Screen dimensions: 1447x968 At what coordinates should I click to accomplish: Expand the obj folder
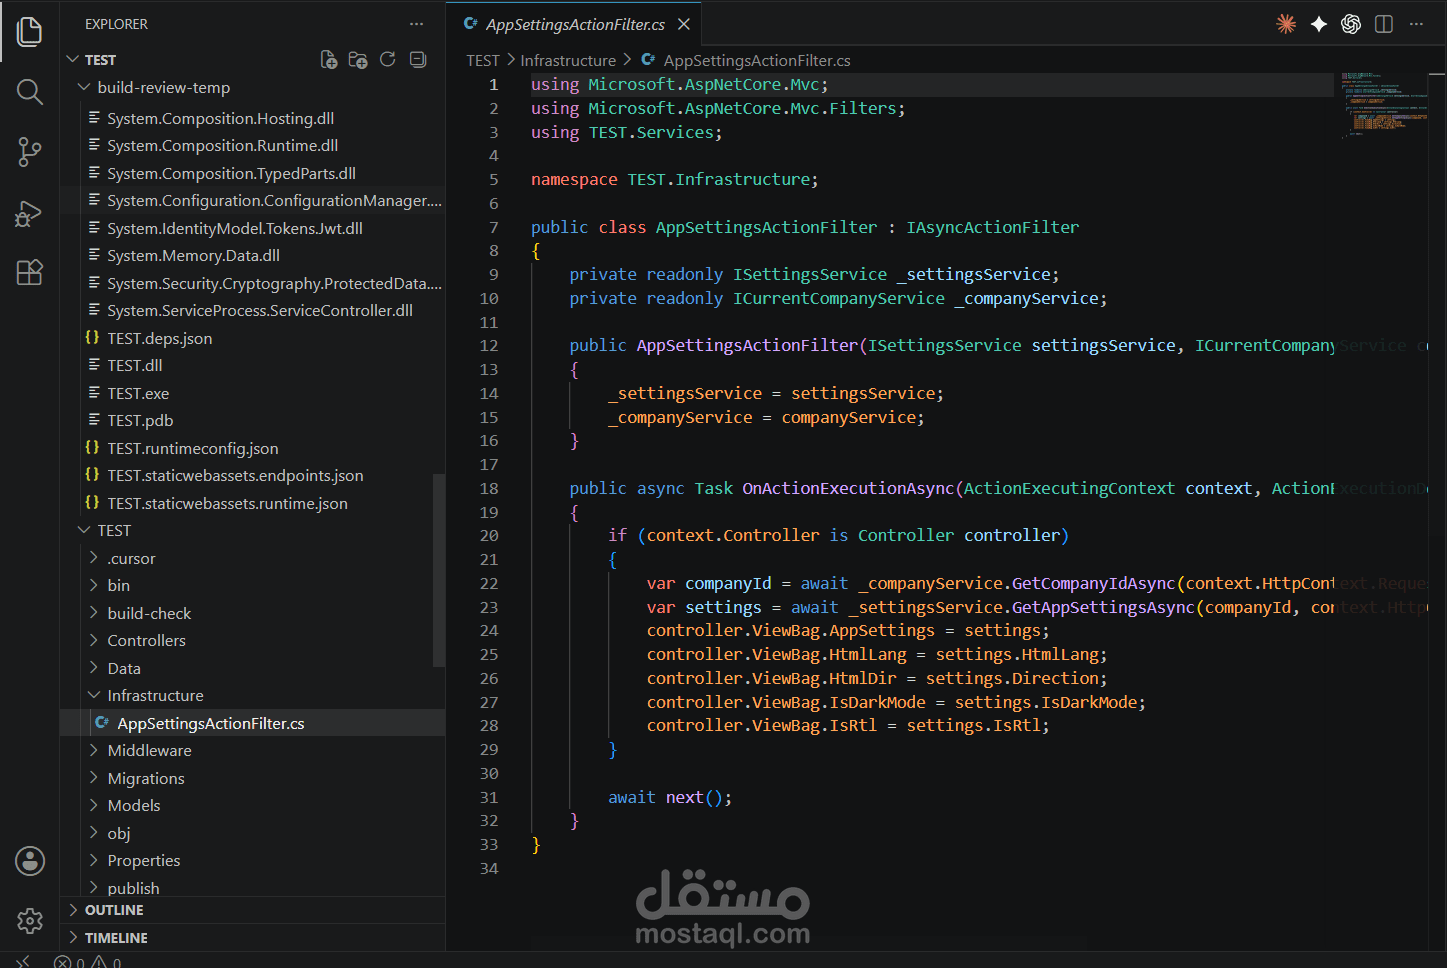[94, 833]
